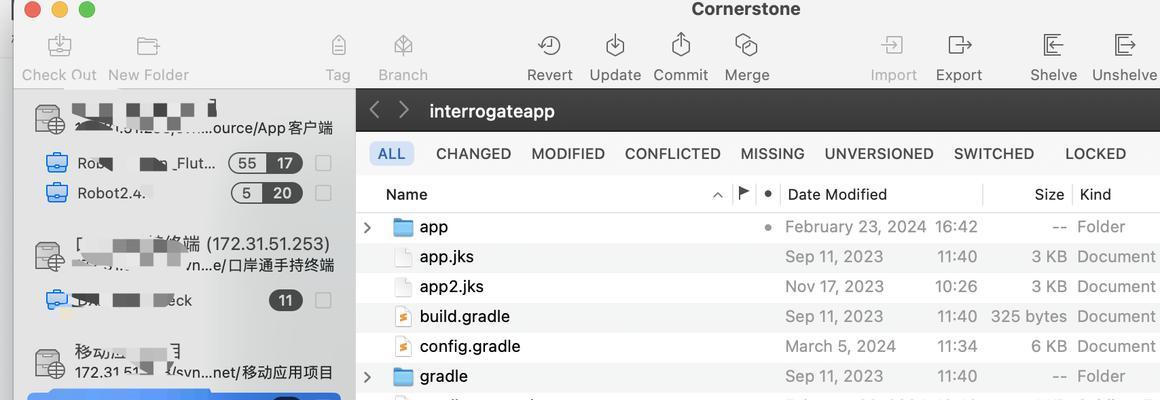
Task: Click the Update toolbar icon
Action: pyautogui.click(x=616, y=45)
